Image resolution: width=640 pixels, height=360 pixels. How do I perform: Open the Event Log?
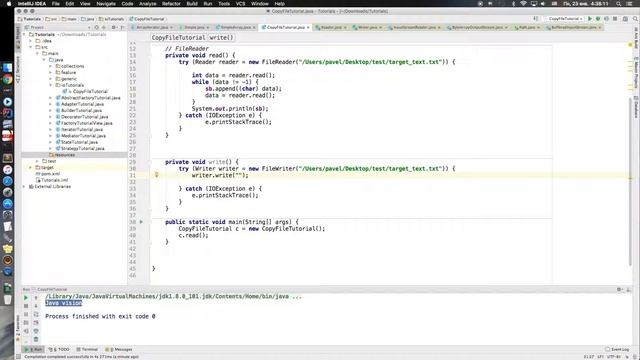coord(617,349)
